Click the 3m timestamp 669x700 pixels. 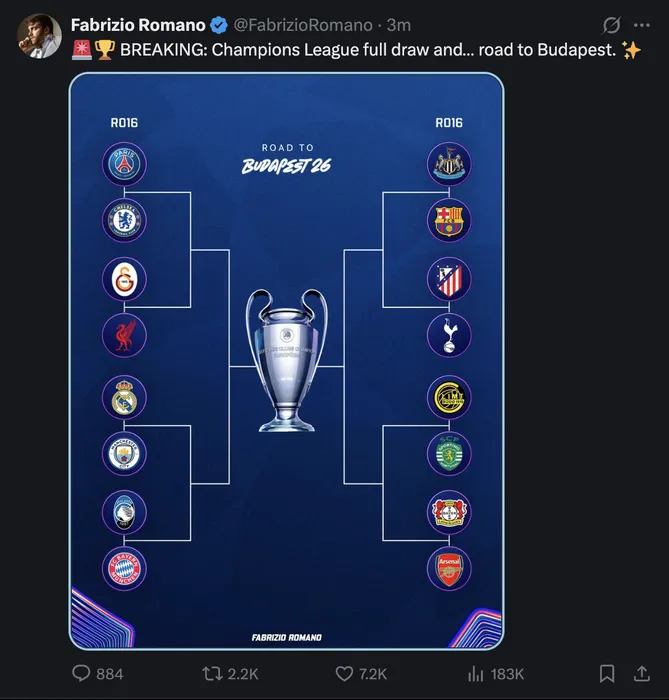[x=399, y=25]
